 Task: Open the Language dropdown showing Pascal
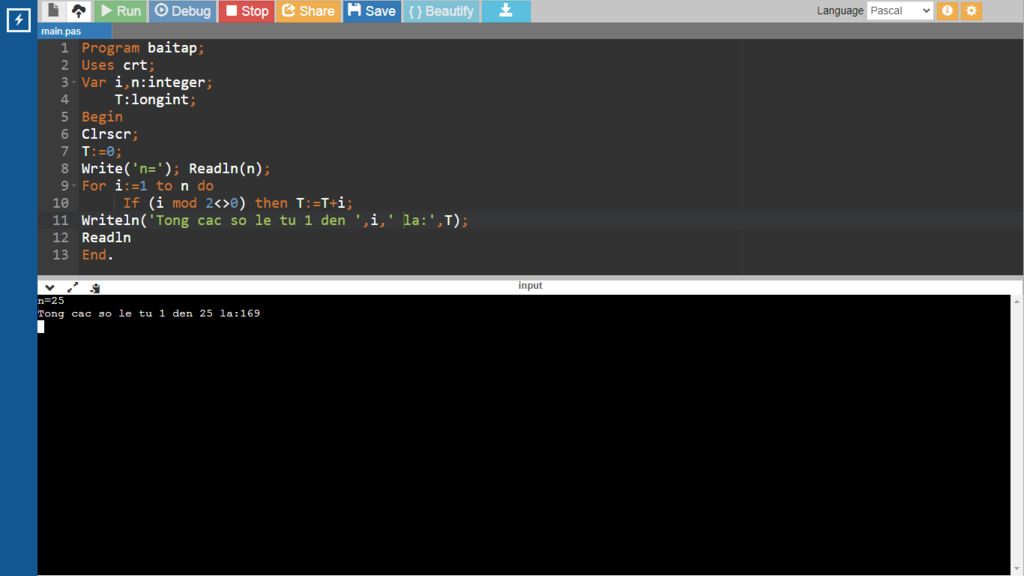899,10
